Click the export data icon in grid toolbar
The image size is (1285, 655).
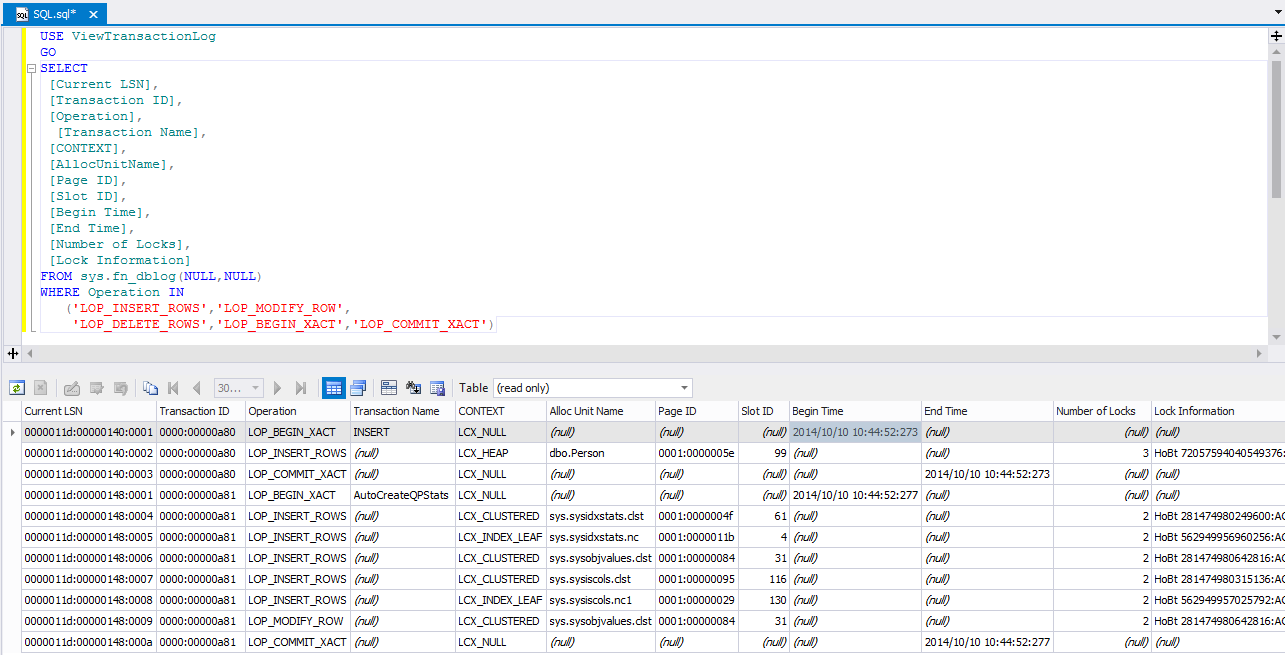[x=437, y=388]
